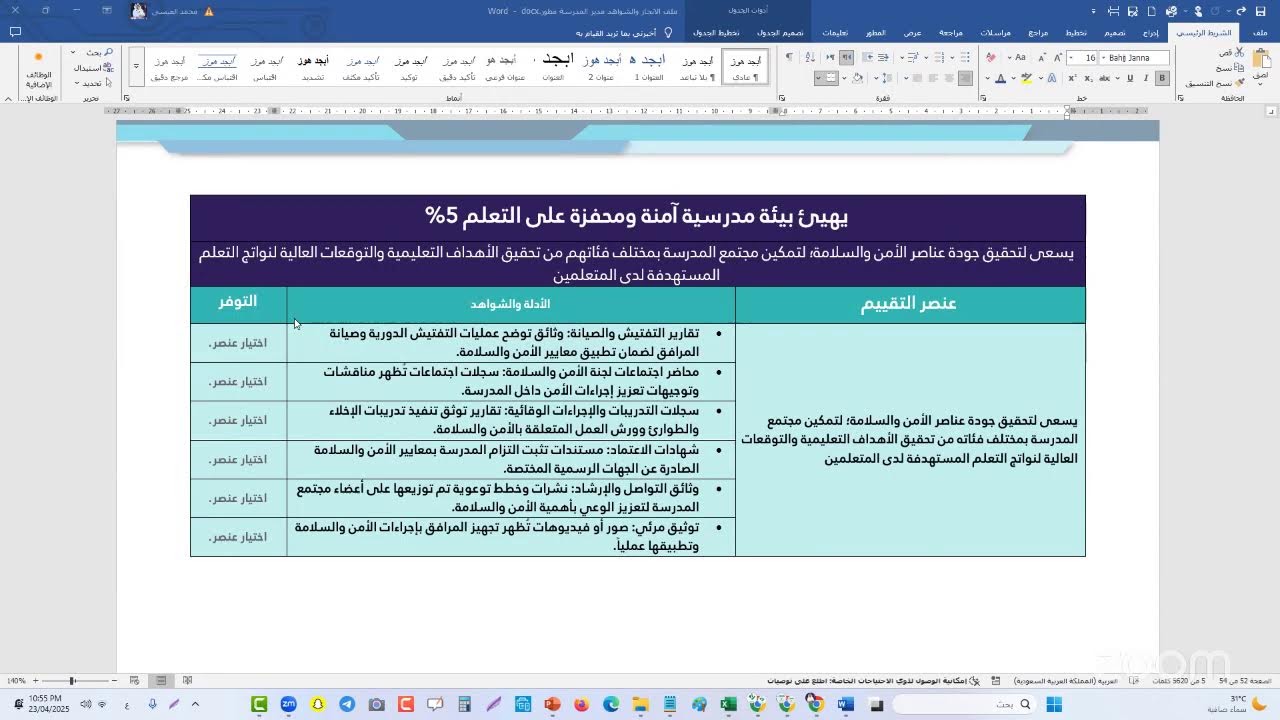The image size is (1280, 720).
Task: Expand the Styles gallery more arrow
Action: pos(136,67)
